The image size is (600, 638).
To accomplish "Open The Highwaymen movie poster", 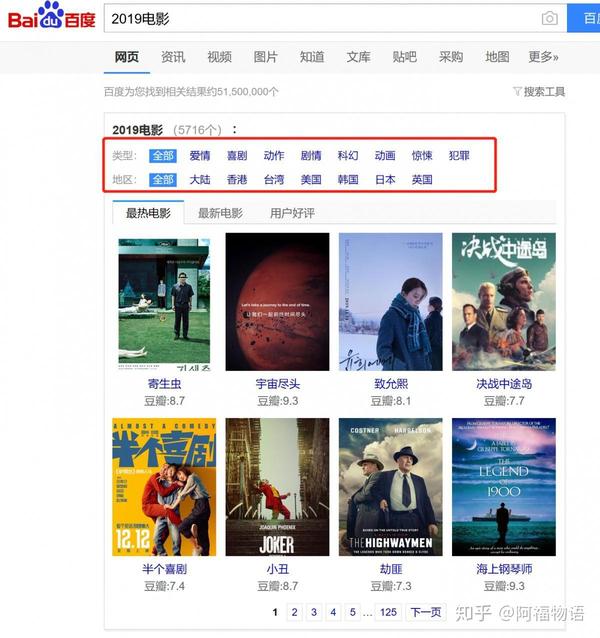I will (x=391, y=487).
